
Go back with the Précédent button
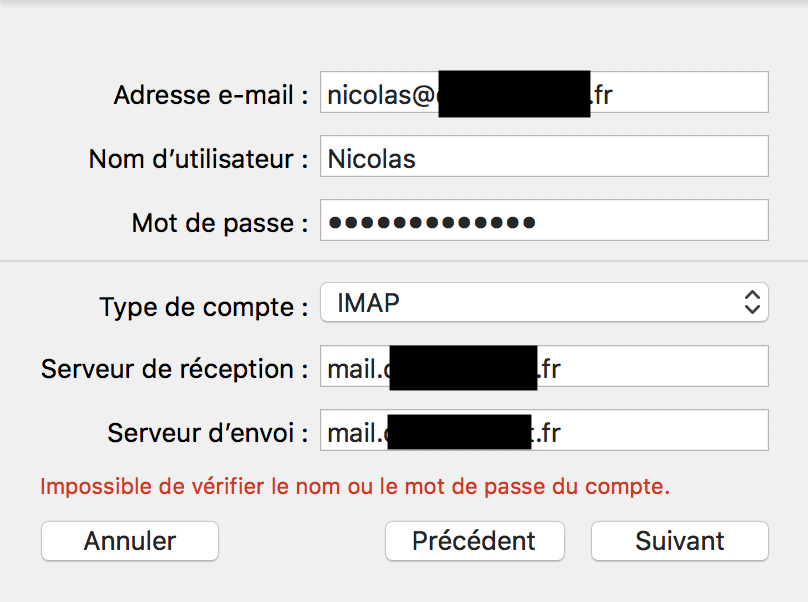[474, 541]
